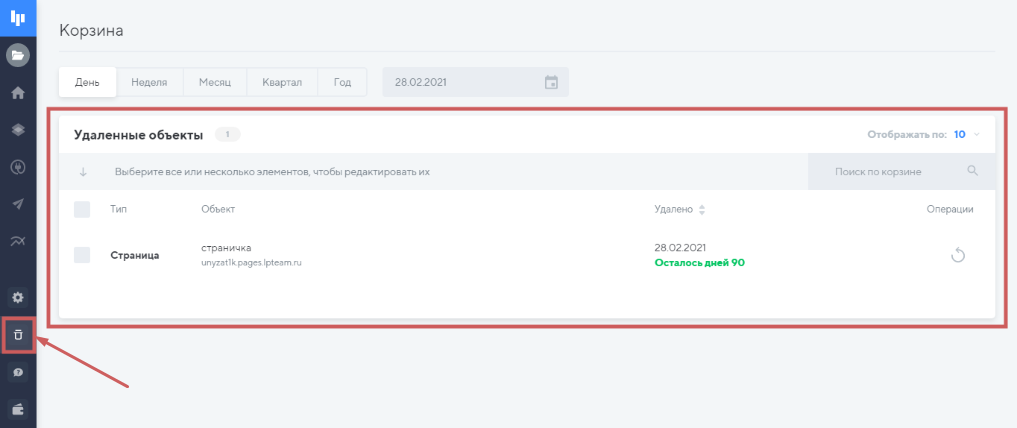Open settings gear in the sidebar
Screen dimensions: 1017x428
tap(18, 297)
